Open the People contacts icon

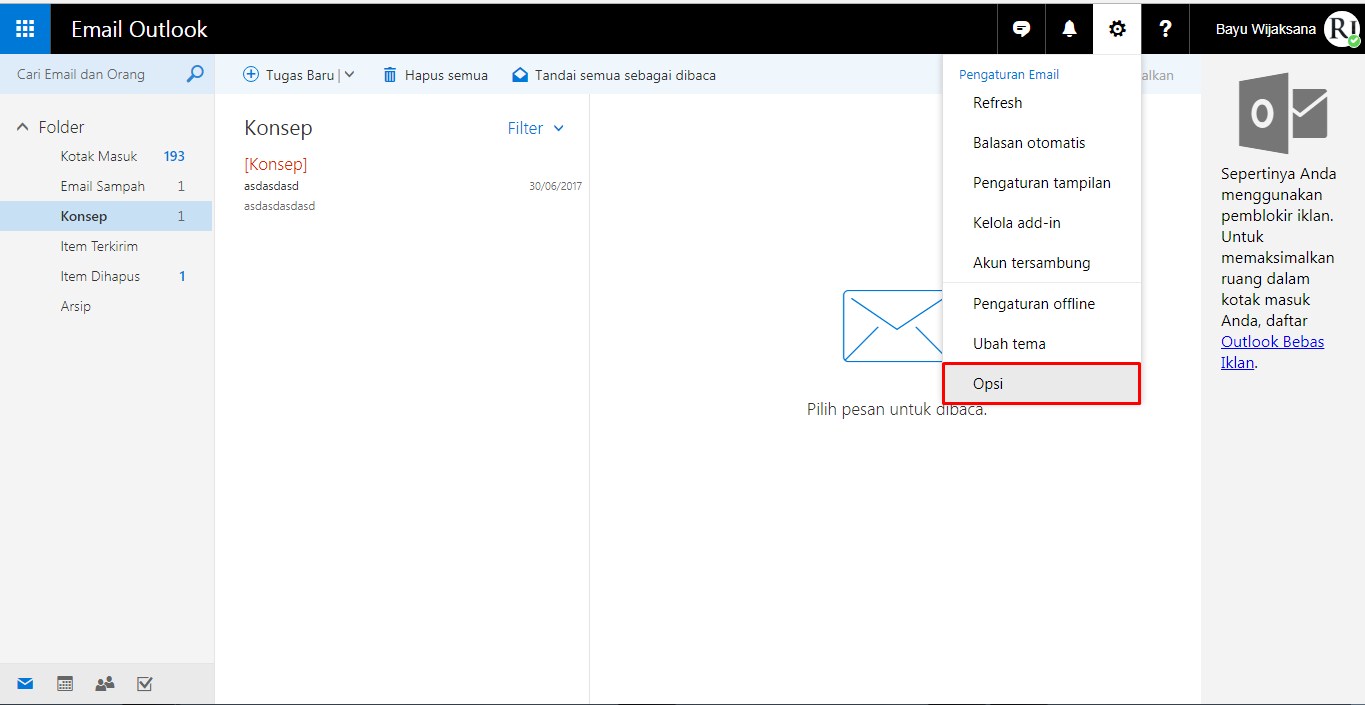[x=104, y=683]
